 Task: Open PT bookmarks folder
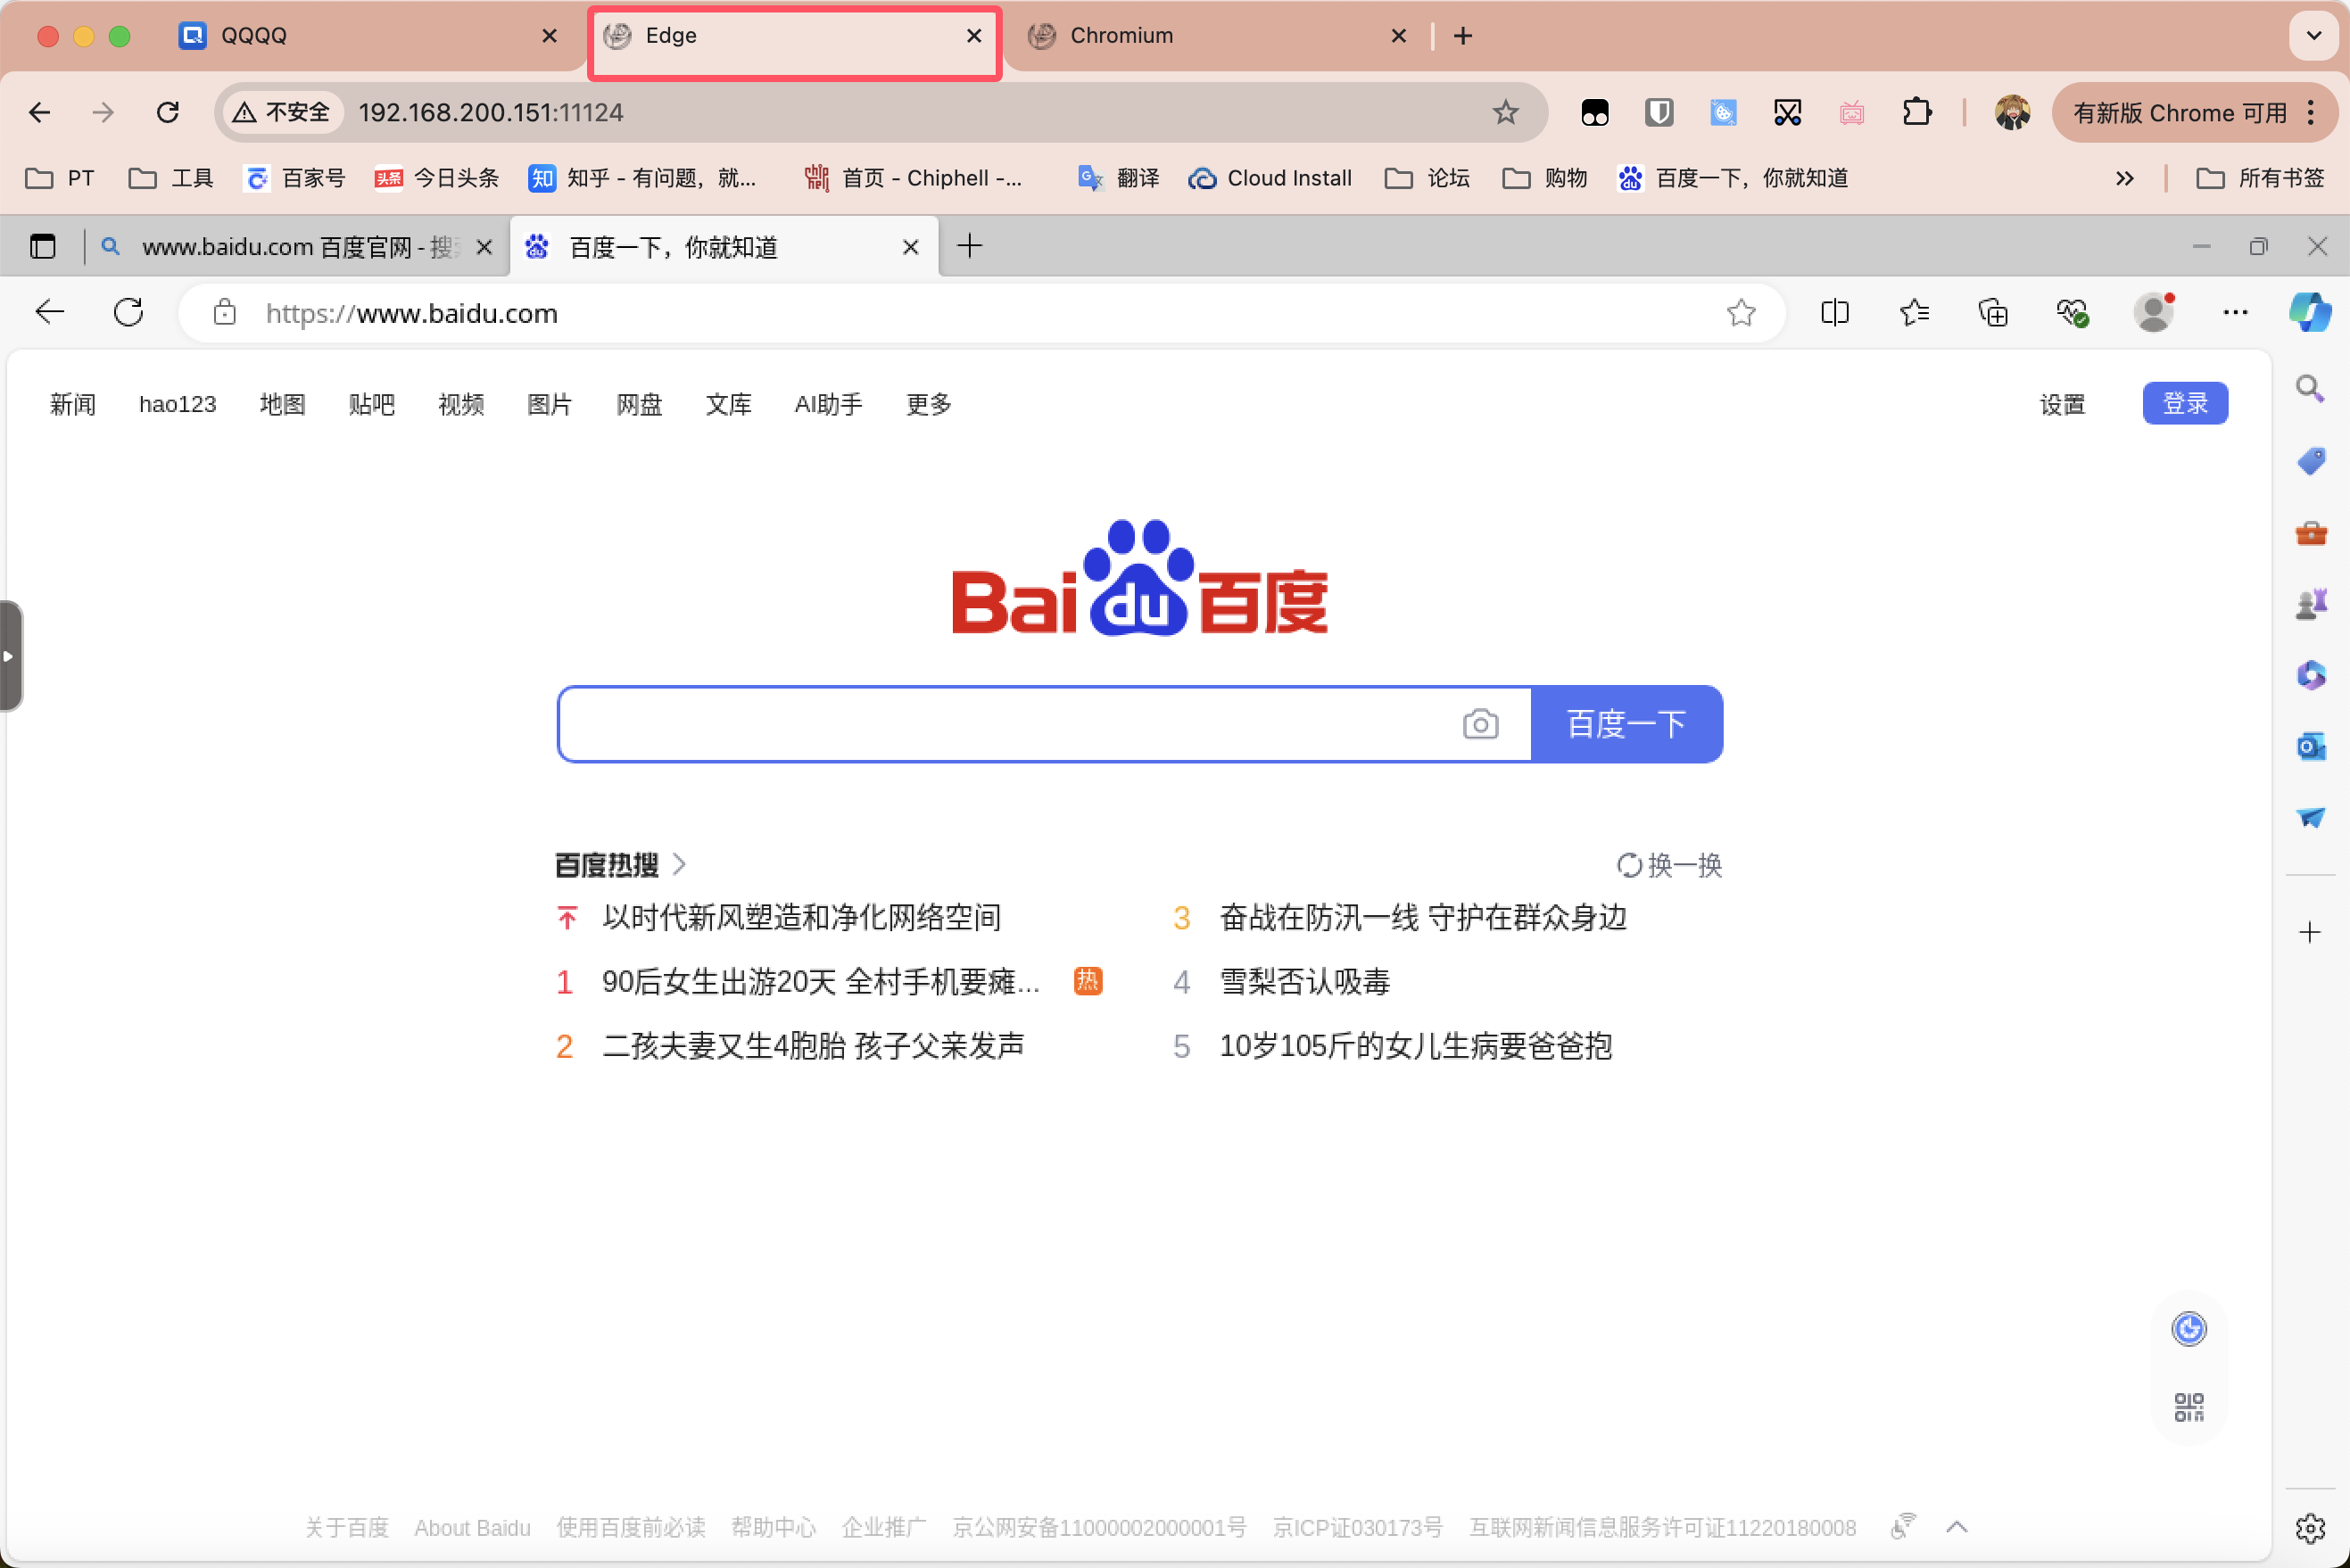point(60,178)
